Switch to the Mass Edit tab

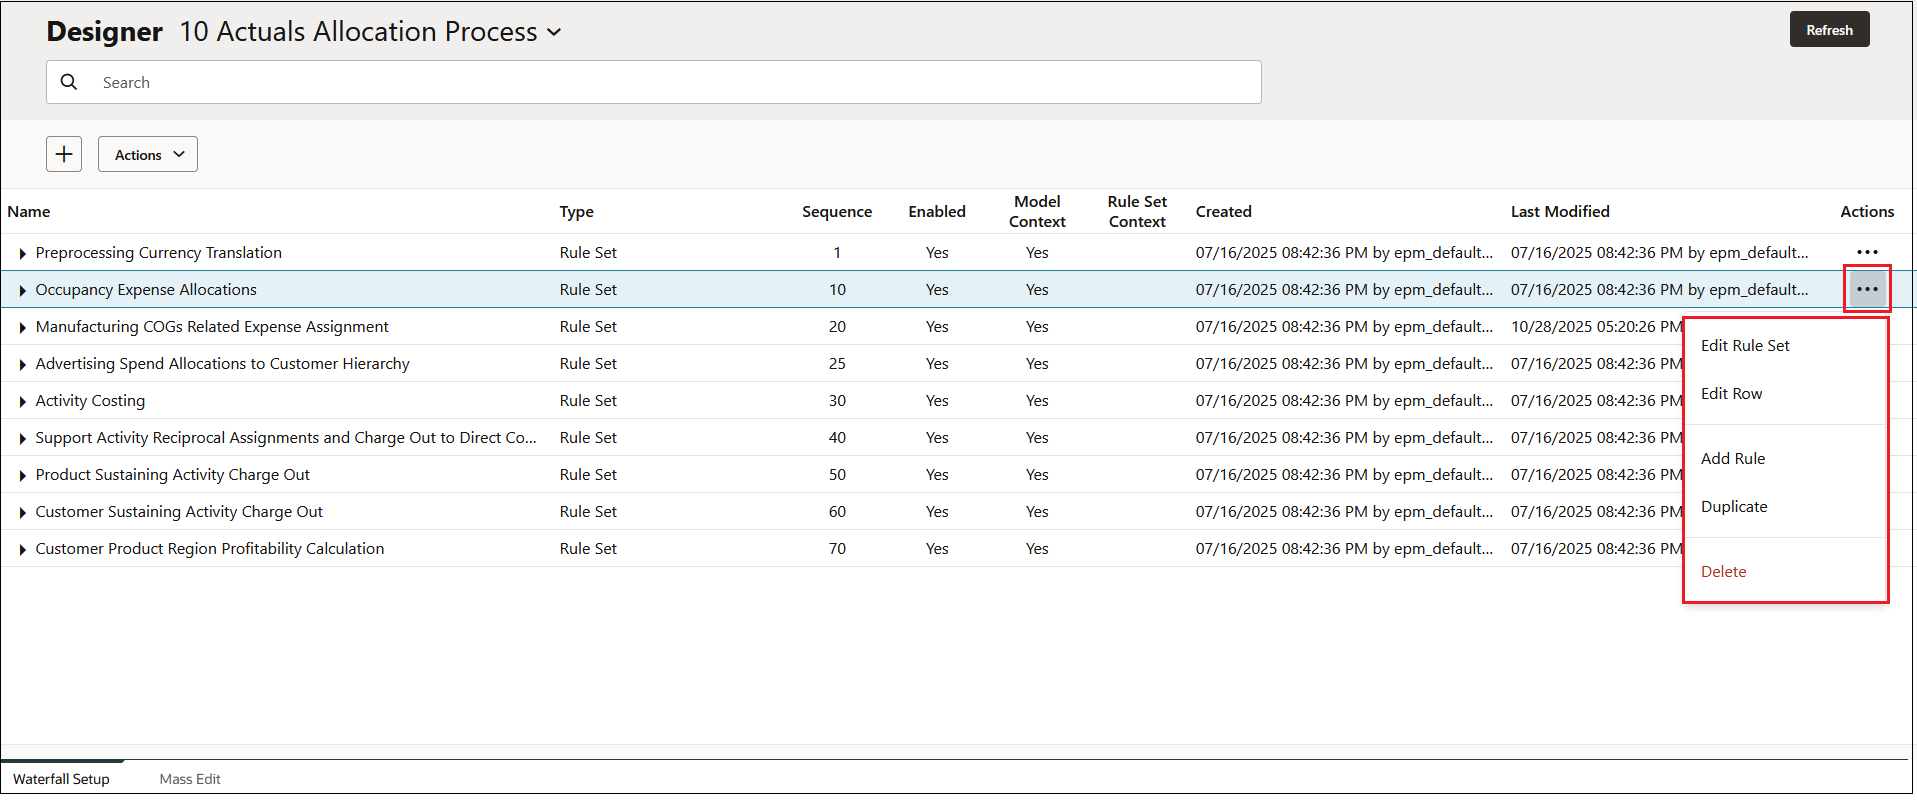pyautogui.click(x=190, y=779)
